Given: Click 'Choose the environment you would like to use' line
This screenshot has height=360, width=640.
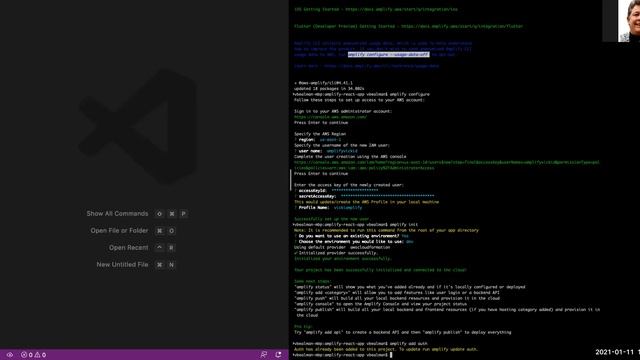Looking at the screenshot, I should pos(353,242).
